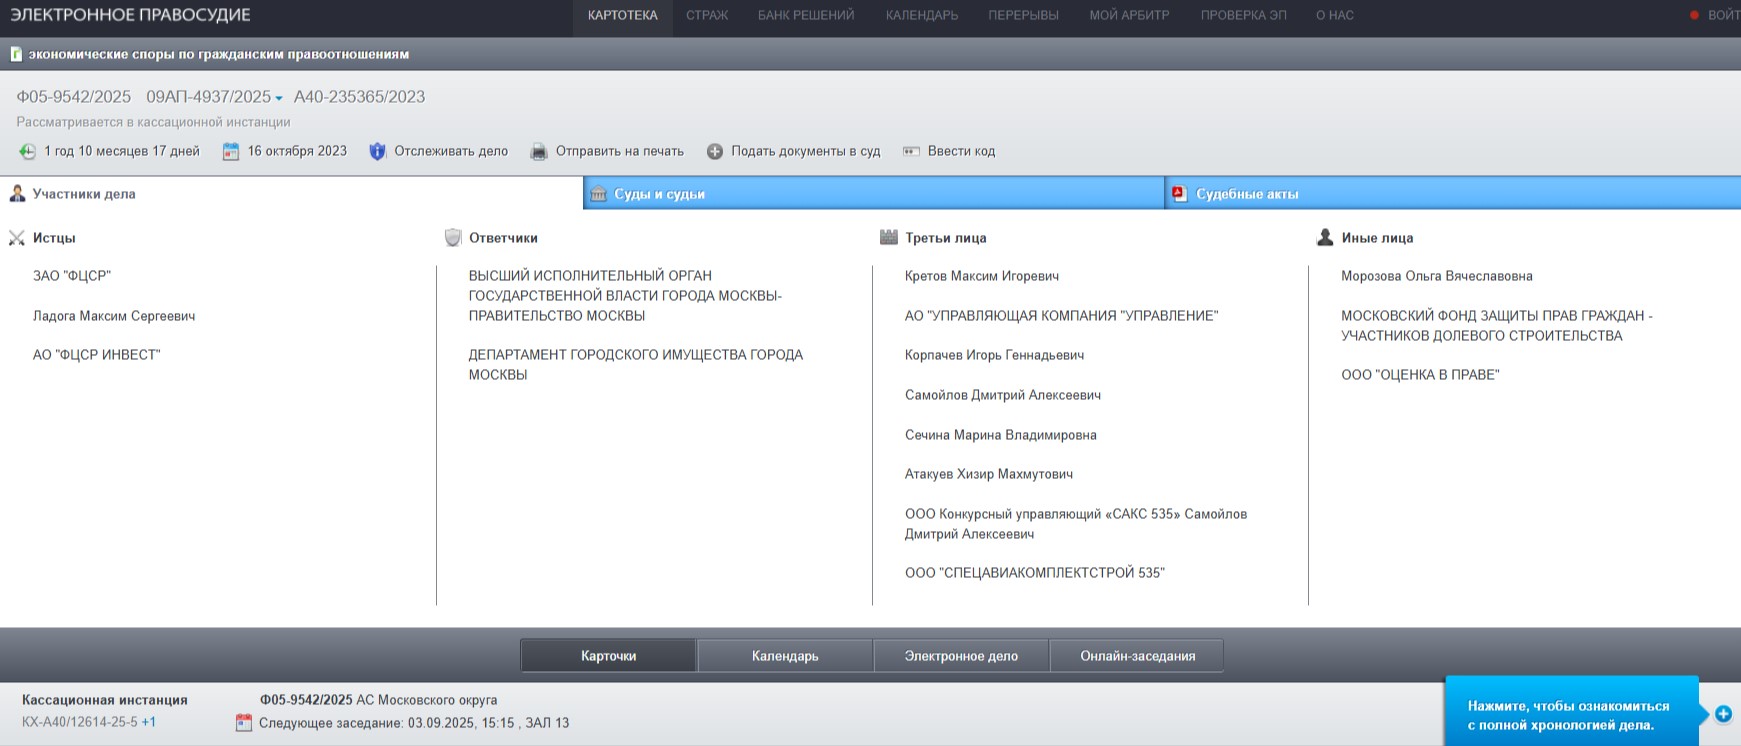The height and width of the screenshot is (746, 1741).
Task: Expand the +1 link near КХ-А40/12614-25-5
Action: point(148,722)
